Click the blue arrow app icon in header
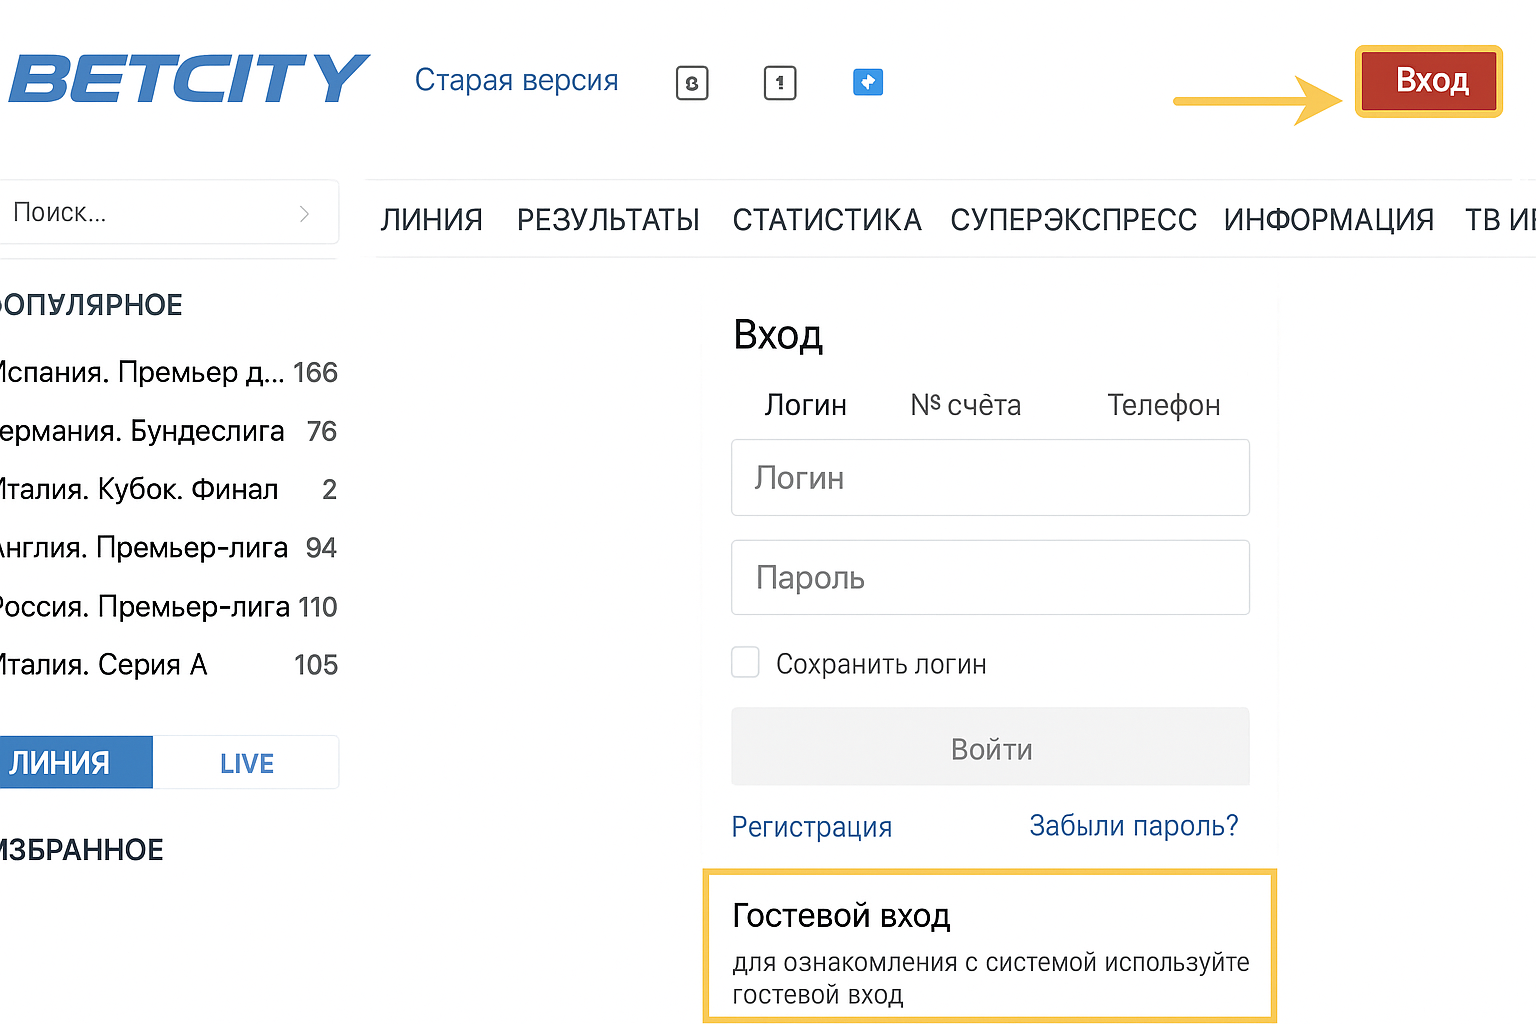1536x1024 pixels. click(868, 82)
